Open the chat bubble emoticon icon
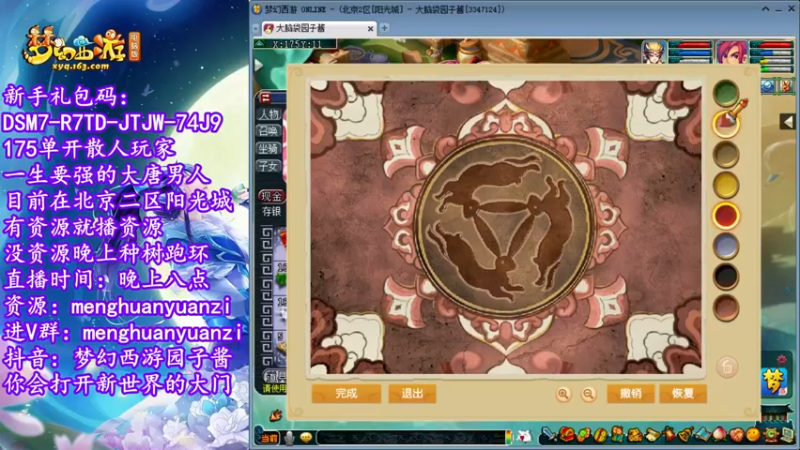 (306, 437)
